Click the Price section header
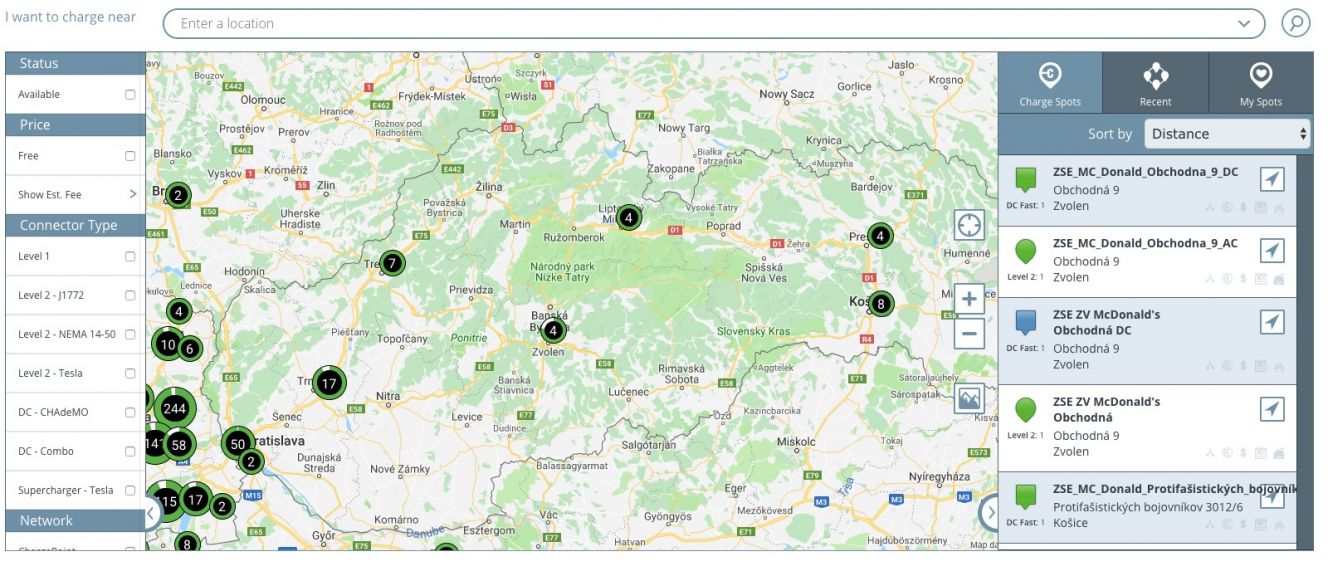Screen dimensions: 1328x576 tap(76, 125)
